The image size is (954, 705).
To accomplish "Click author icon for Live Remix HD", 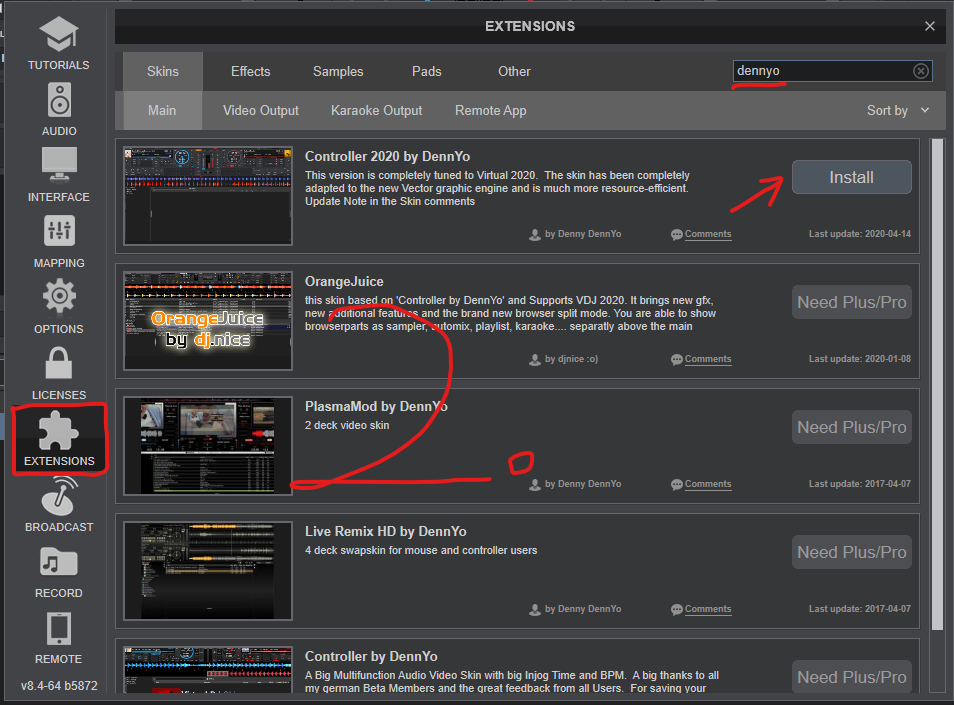I will (535, 609).
